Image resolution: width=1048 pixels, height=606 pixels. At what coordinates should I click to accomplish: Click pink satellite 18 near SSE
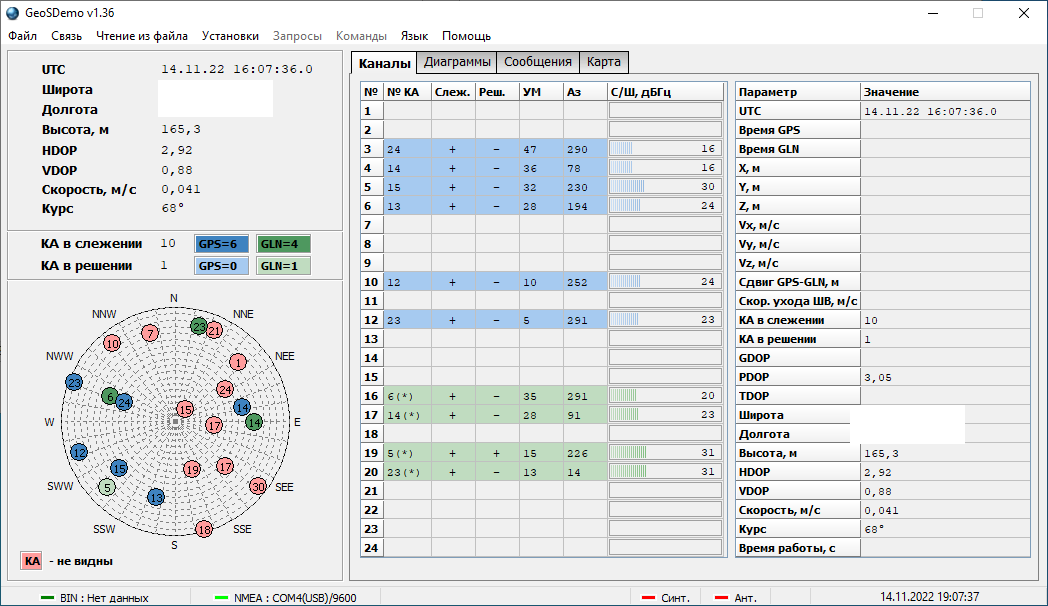coord(204,529)
